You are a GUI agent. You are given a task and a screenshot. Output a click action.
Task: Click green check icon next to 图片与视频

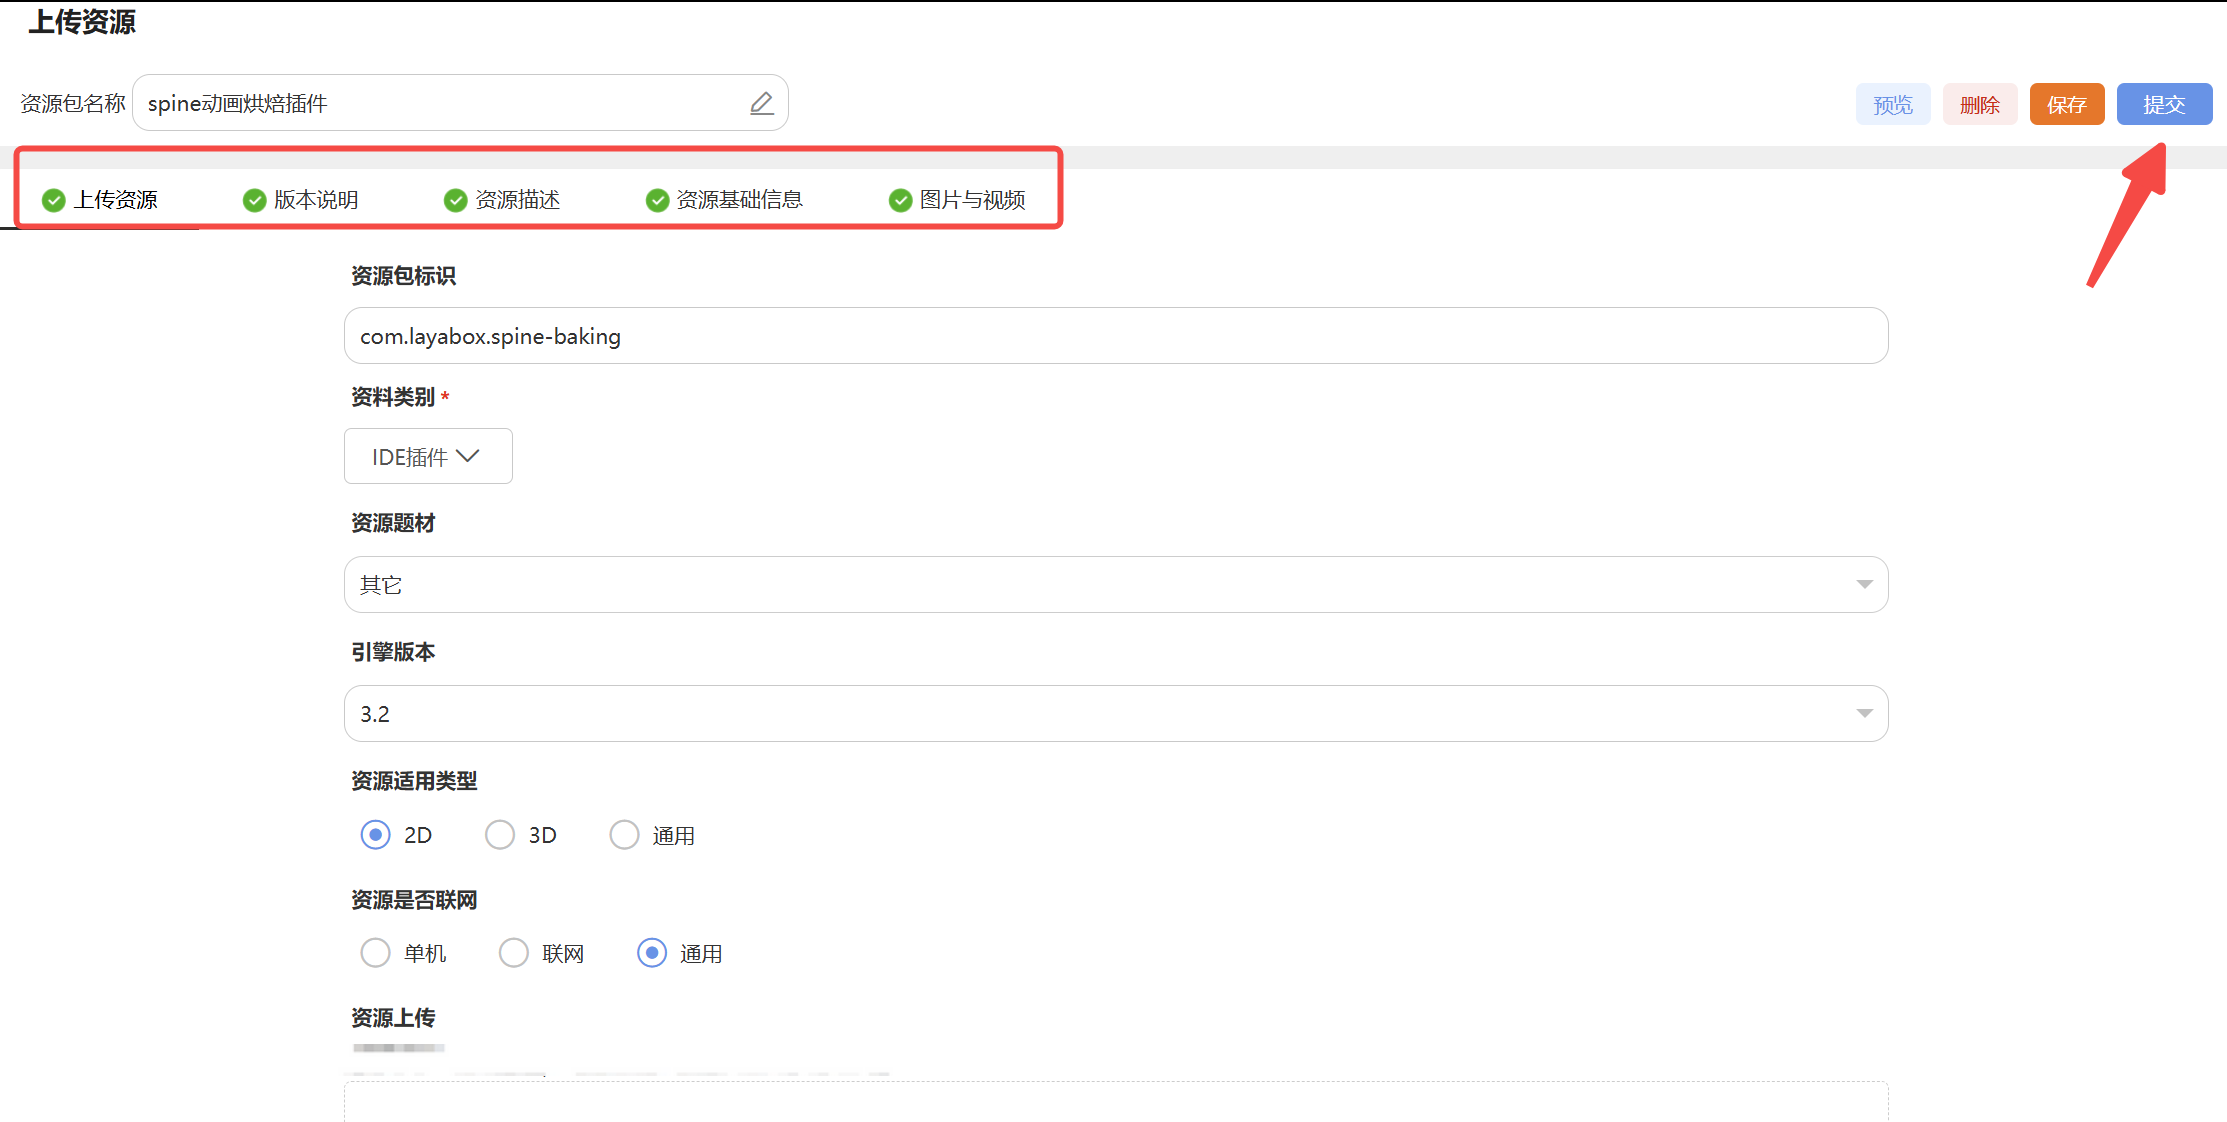[900, 200]
